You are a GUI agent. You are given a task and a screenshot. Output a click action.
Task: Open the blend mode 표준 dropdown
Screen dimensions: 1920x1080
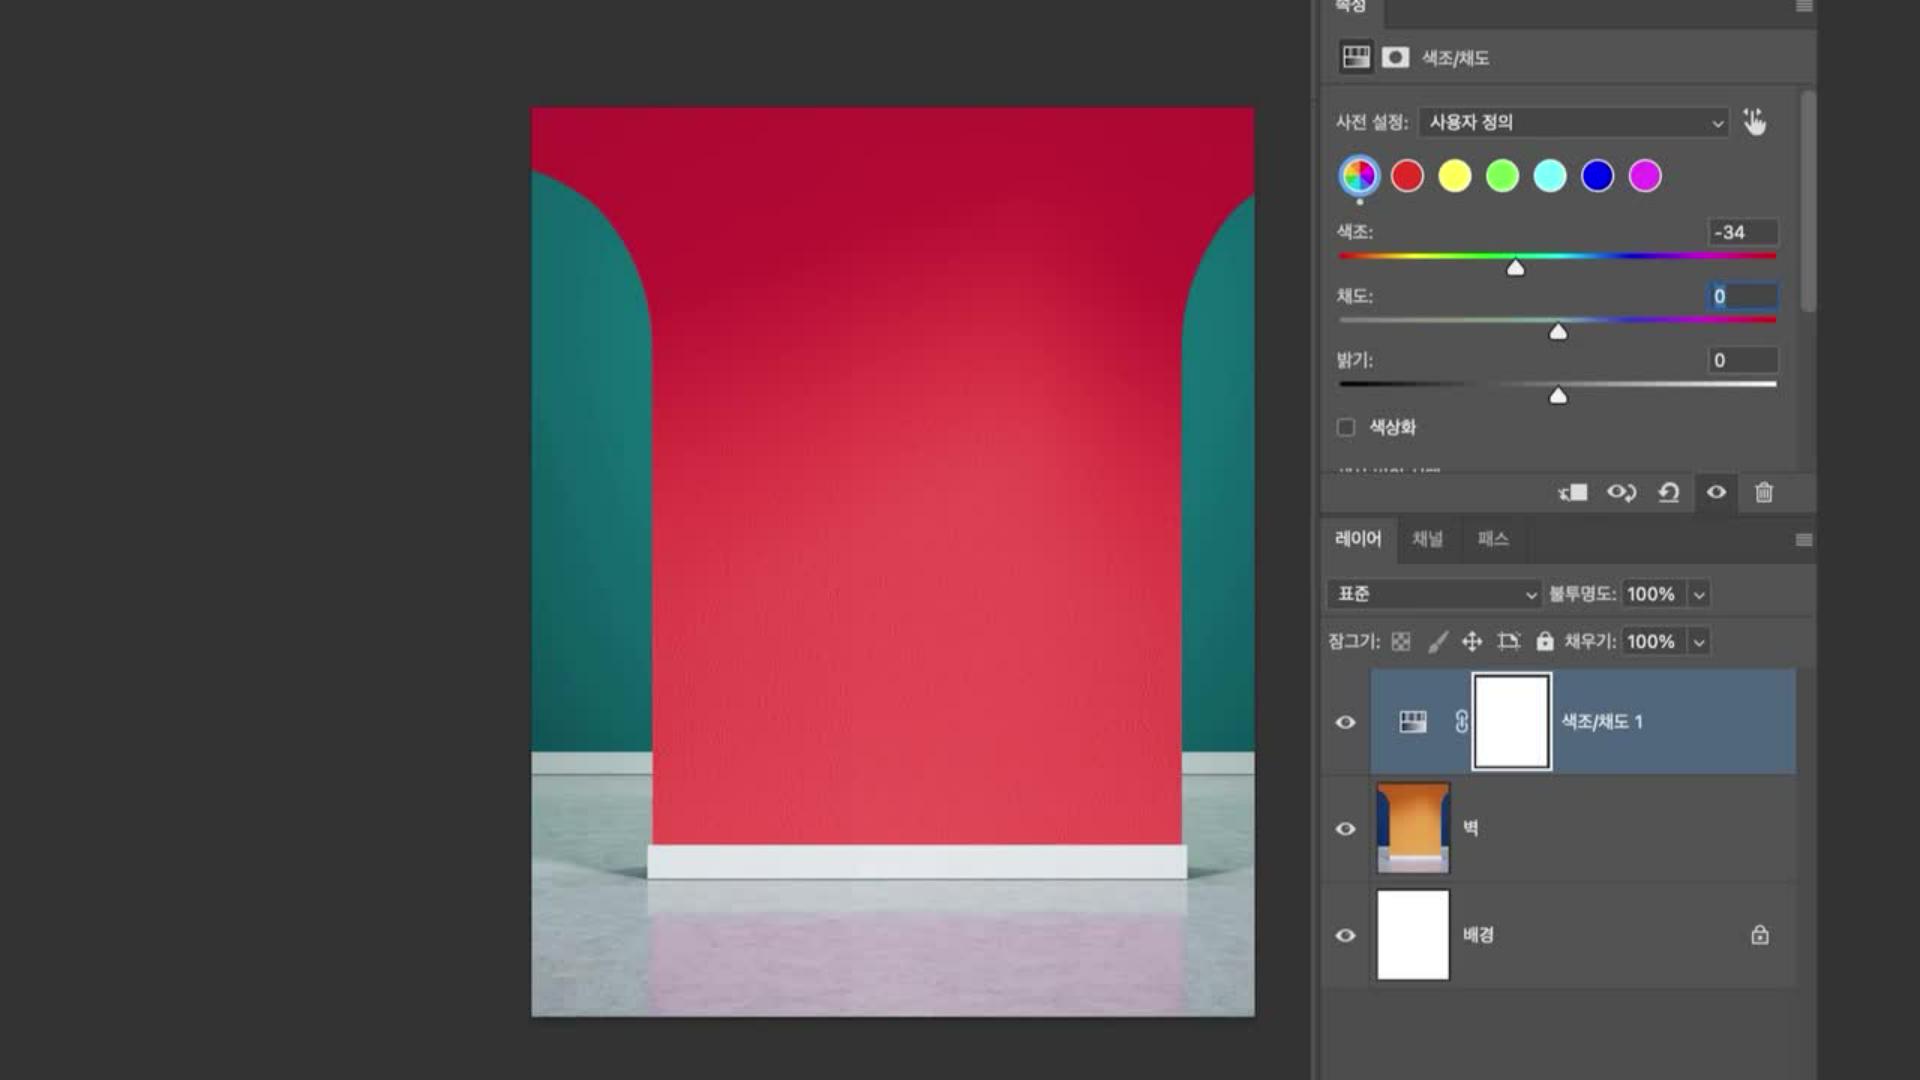1435,594
